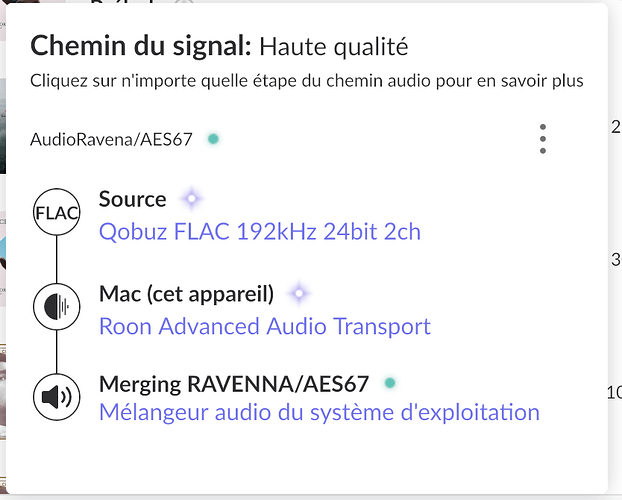The width and height of the screenshot is (622, 500).
Task: Open Mélangeur audio du système d'exploitation link
Action: coord(319,412)
